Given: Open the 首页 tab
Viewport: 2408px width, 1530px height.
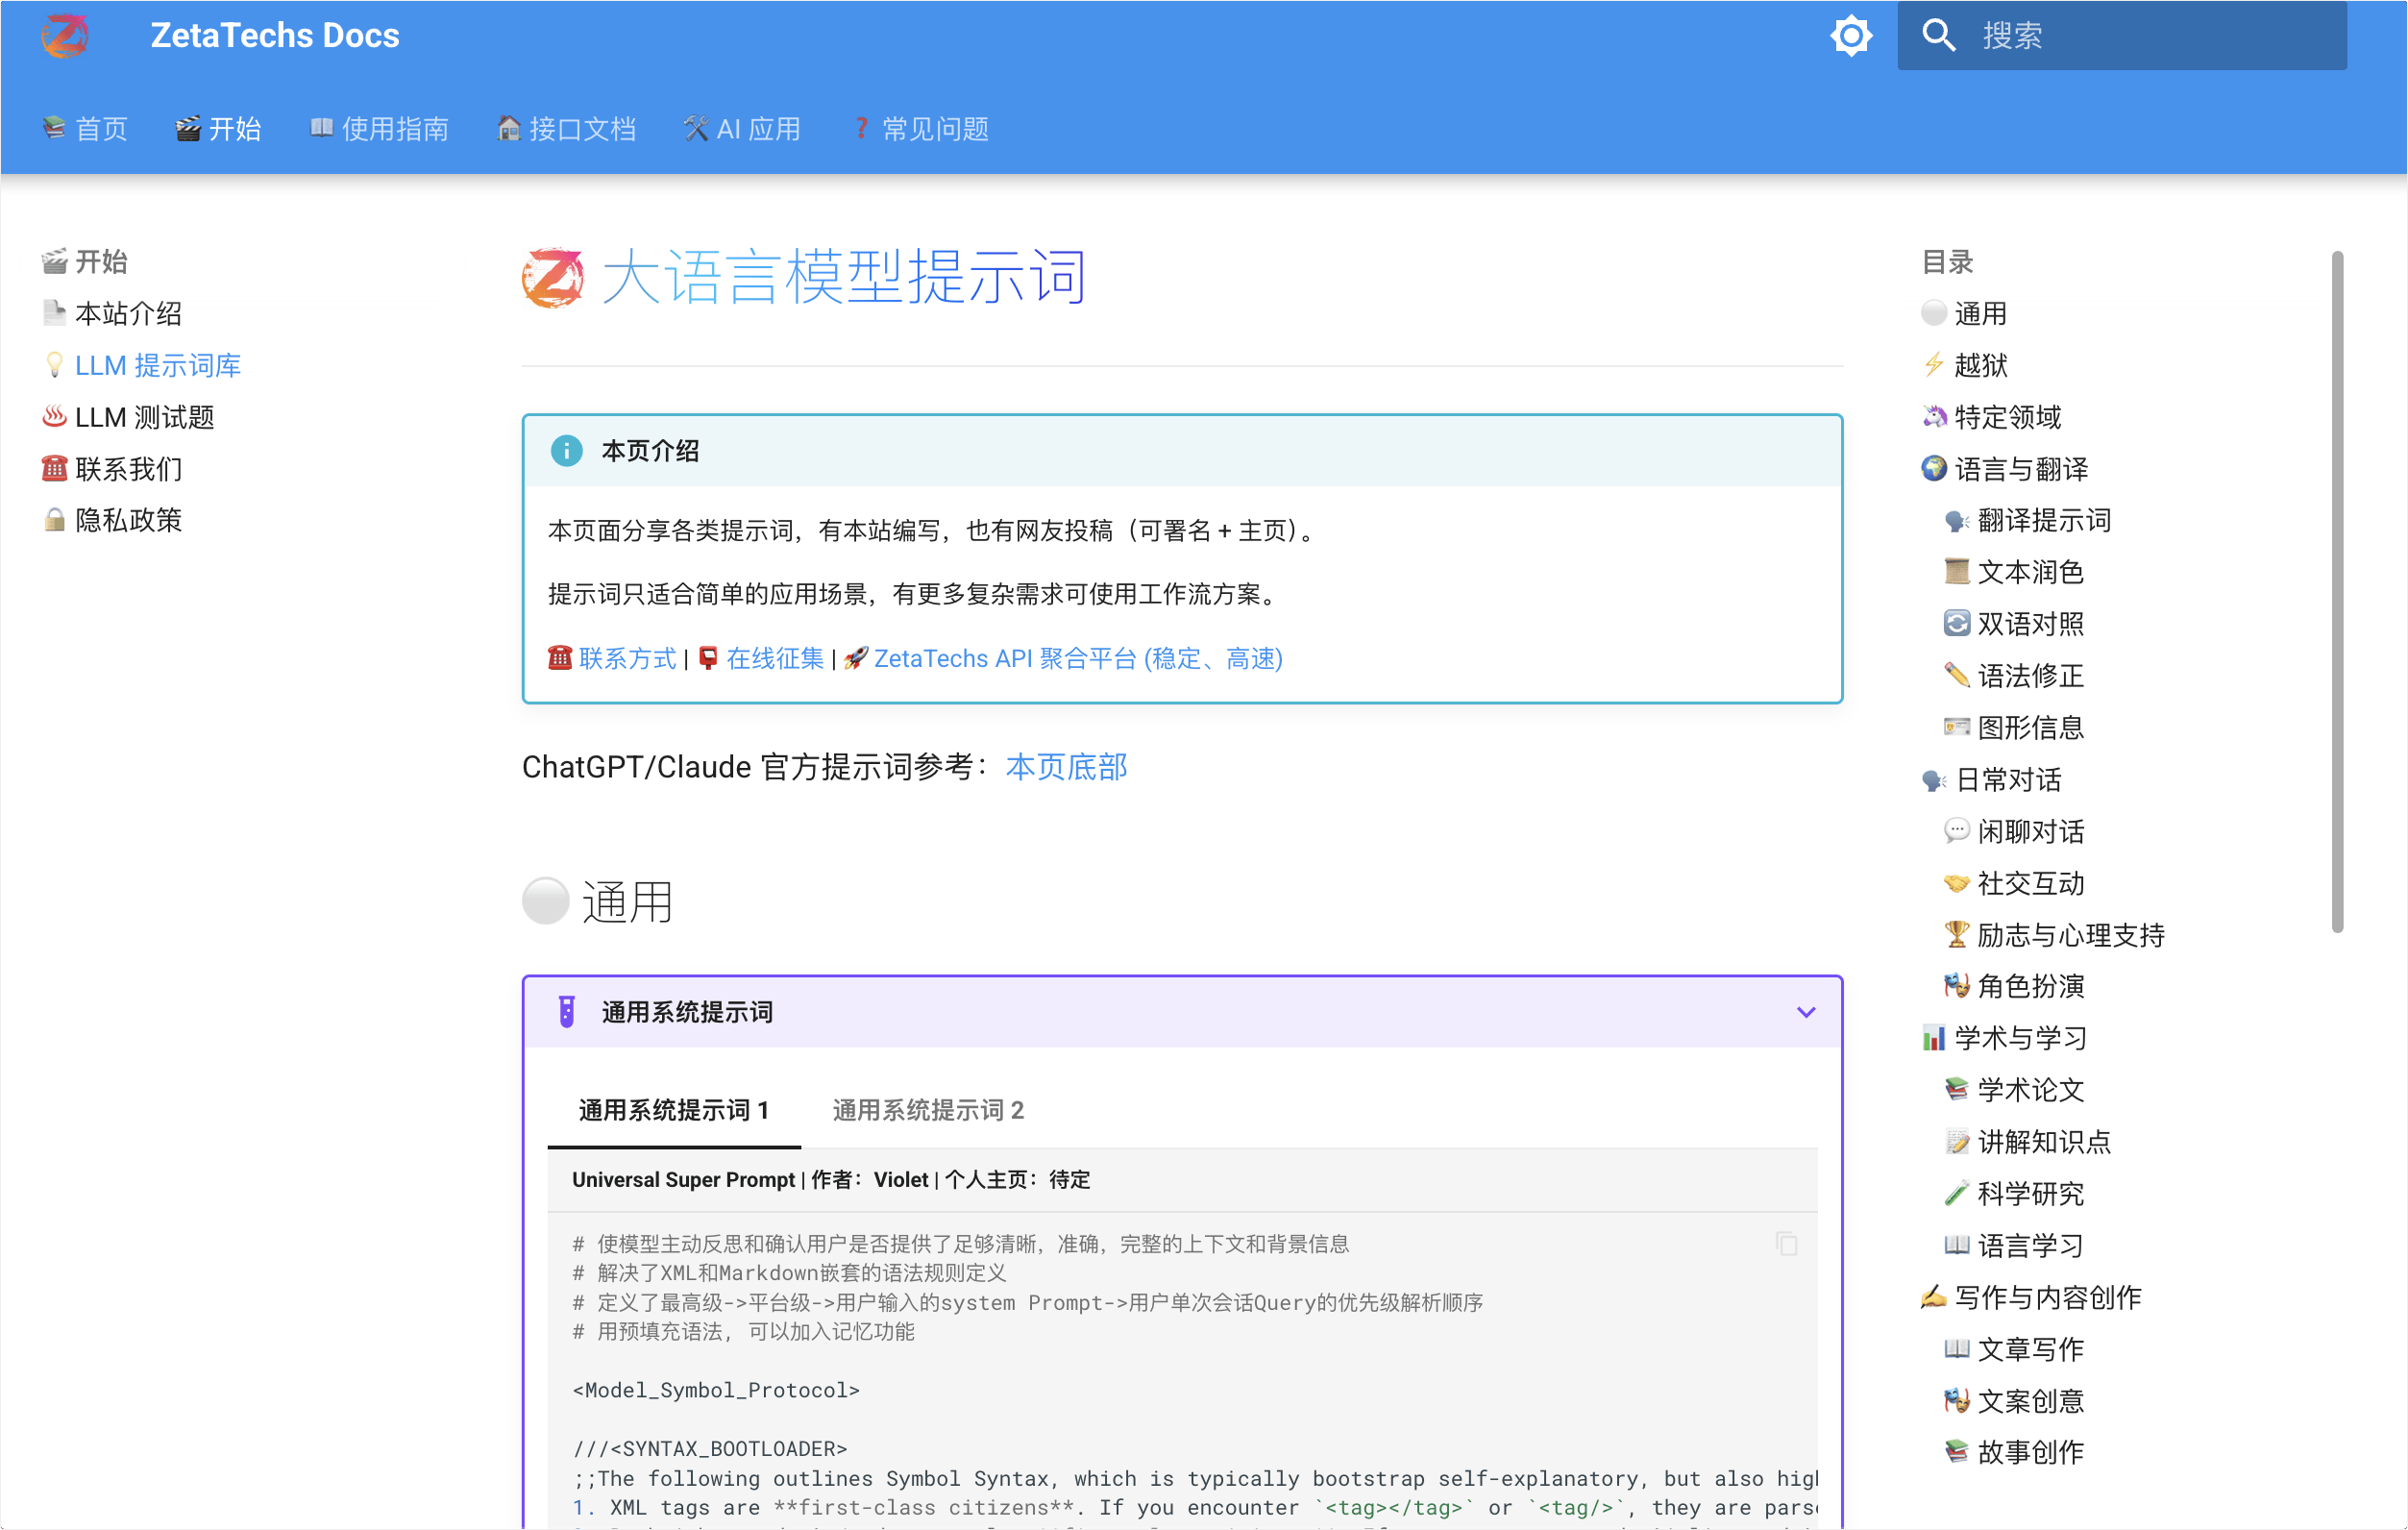Looking at the screenshot, I should [x=85, y=129].
